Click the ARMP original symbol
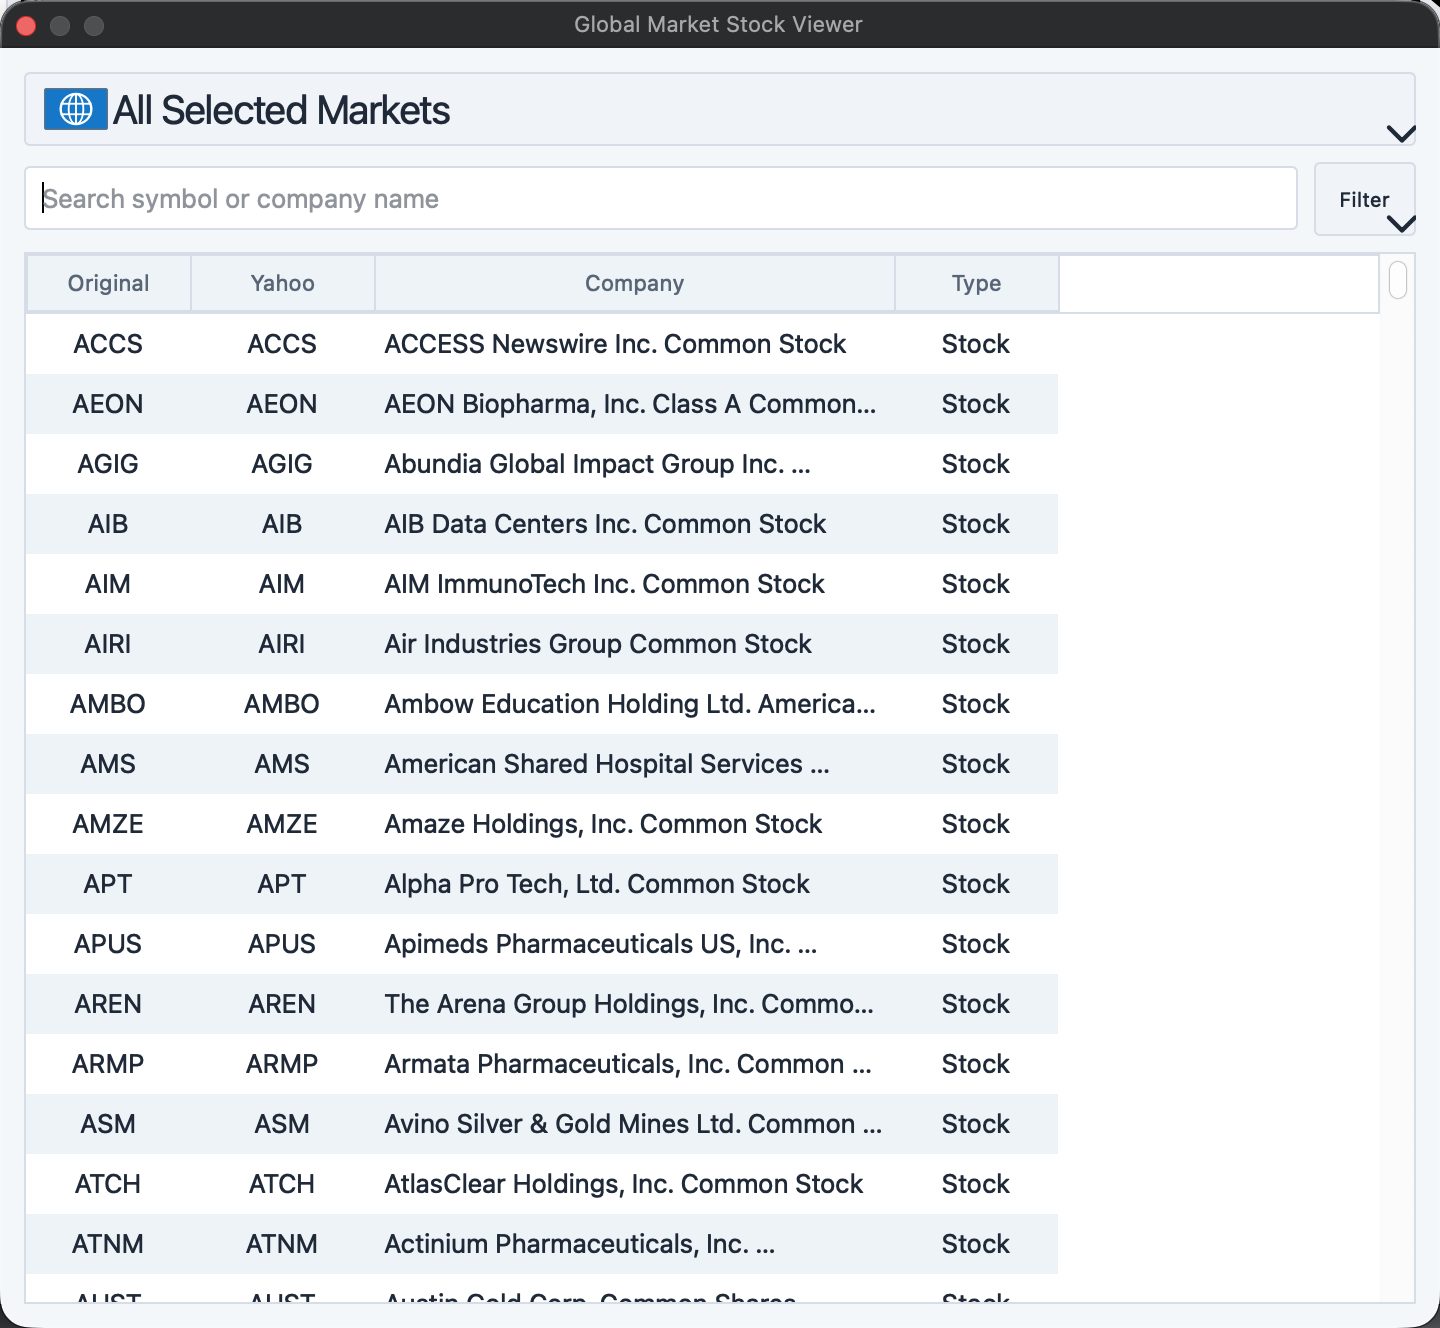The width and height of the screenshot is (1440, 1328). pos(108,1064)
